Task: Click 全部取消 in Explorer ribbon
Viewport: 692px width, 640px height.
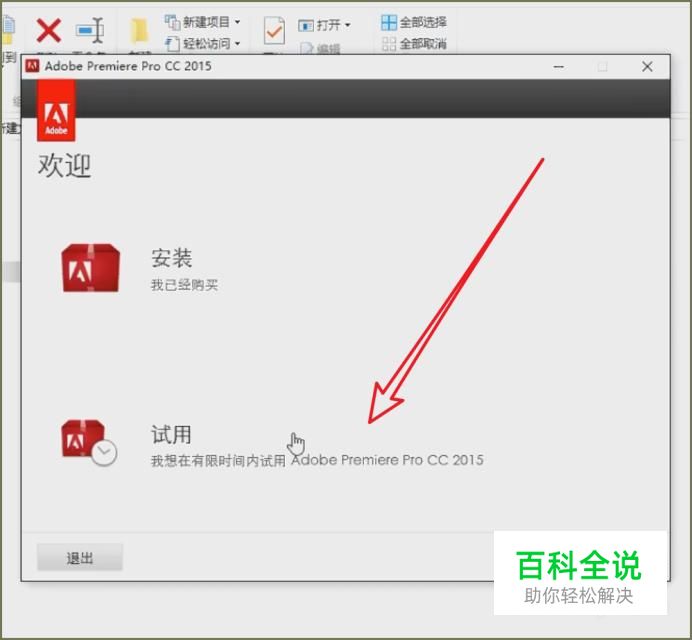Action: 414,44
